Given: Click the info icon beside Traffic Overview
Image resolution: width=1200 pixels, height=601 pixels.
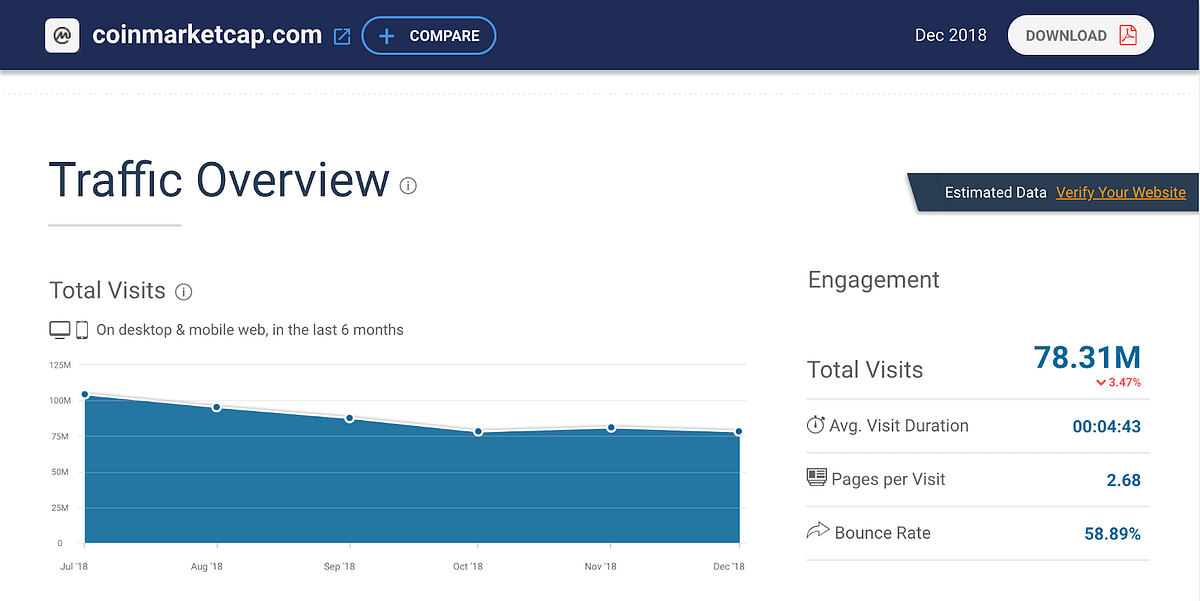Looking at the screenshot, I should click(x=408, y=185).
